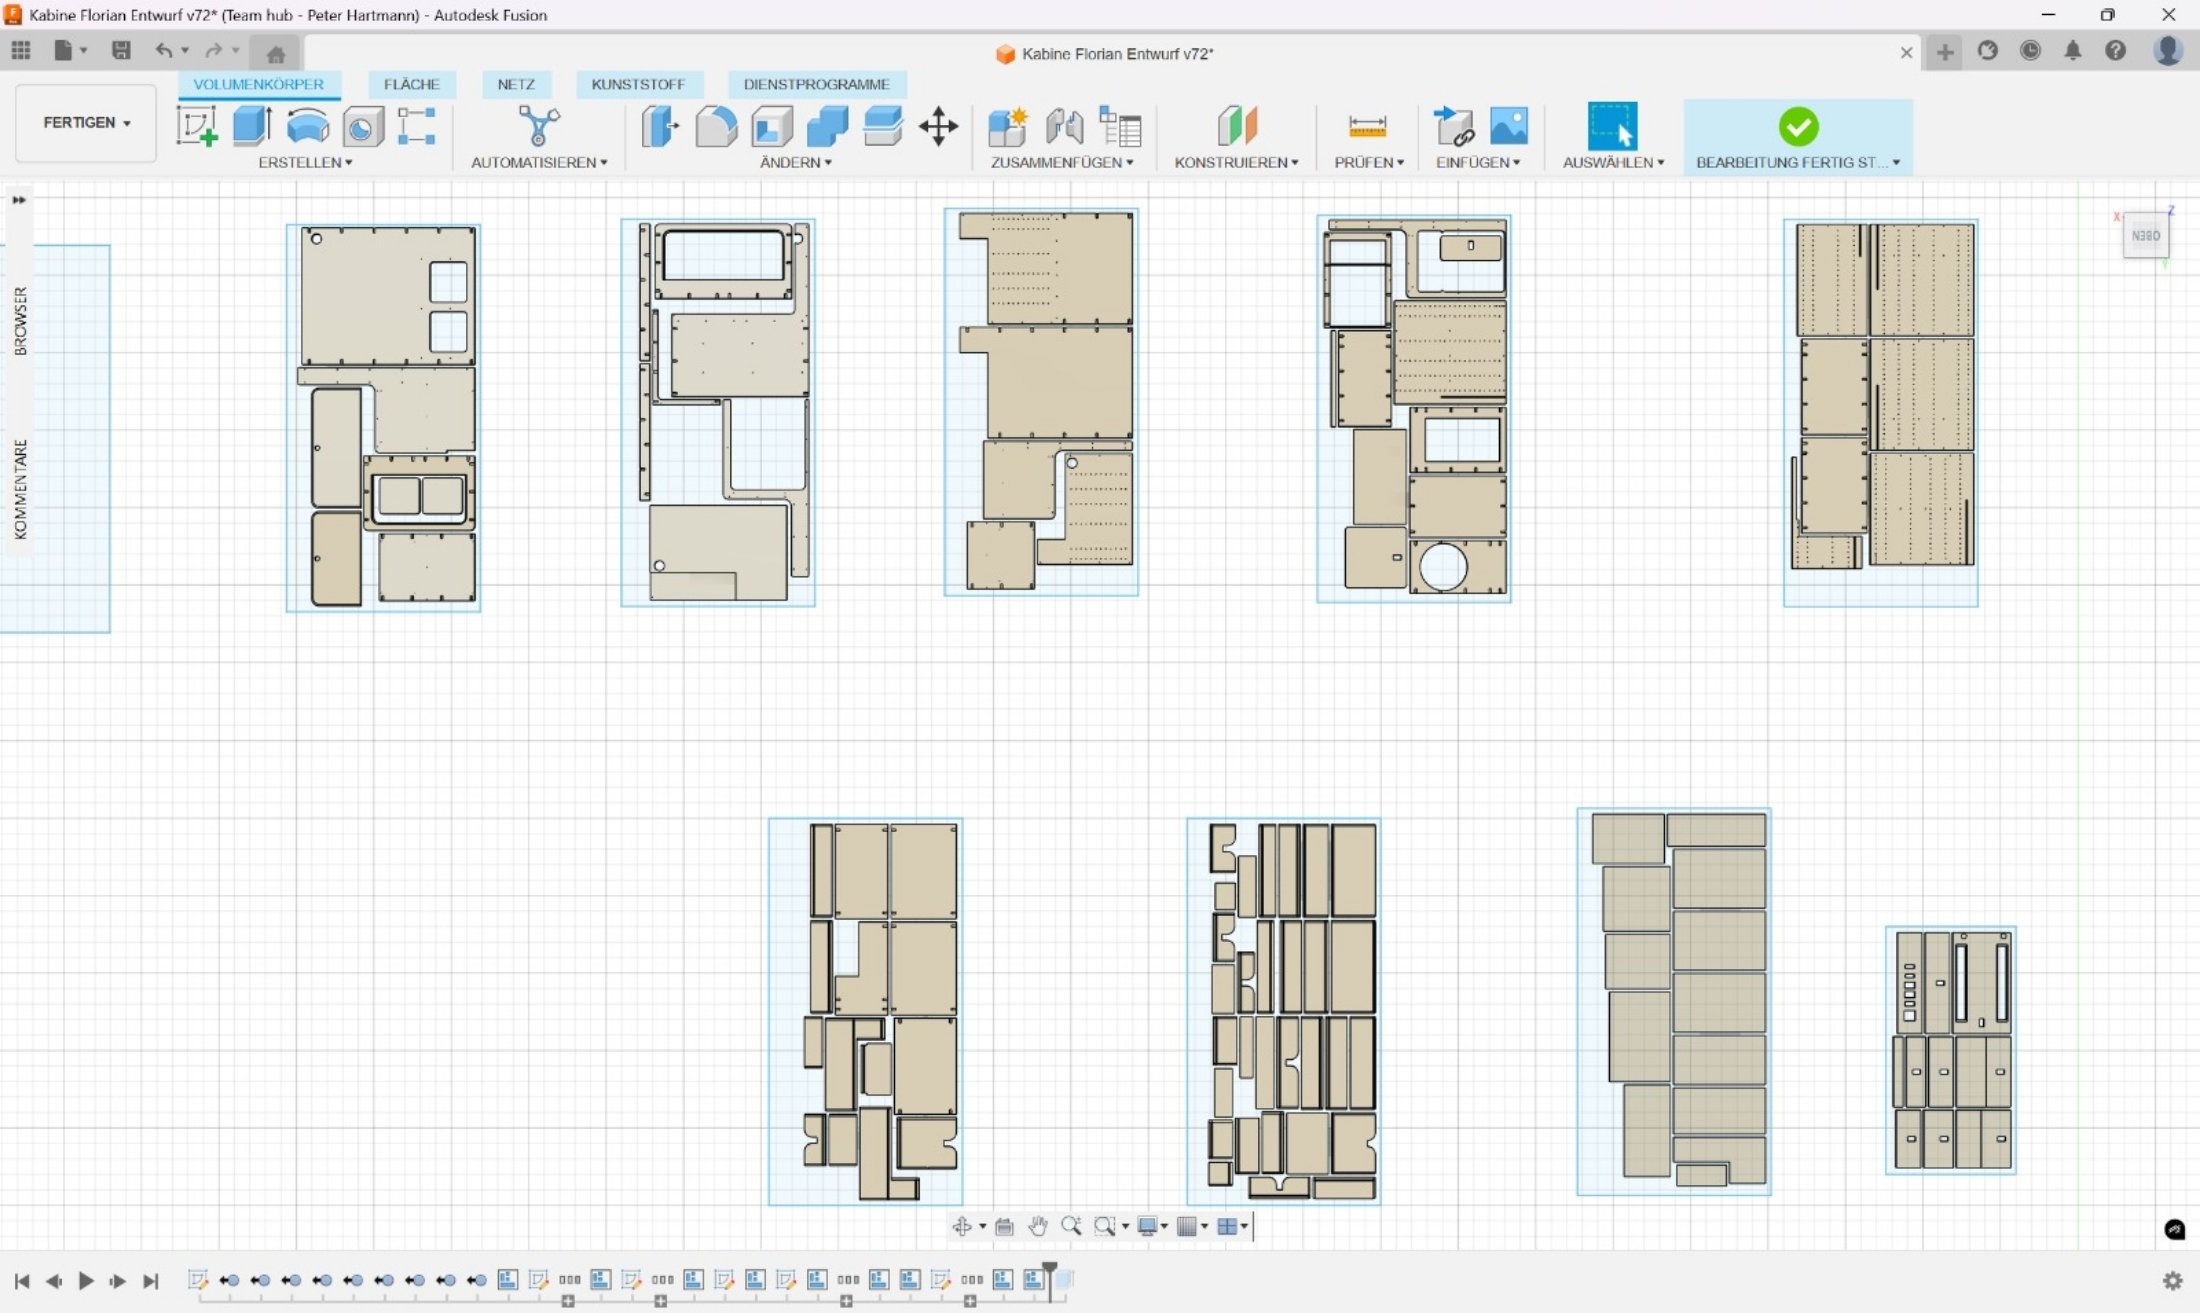
Task: Switch to the DIENSTPROGRAMME tab
Action: click(x=816, y=84)
